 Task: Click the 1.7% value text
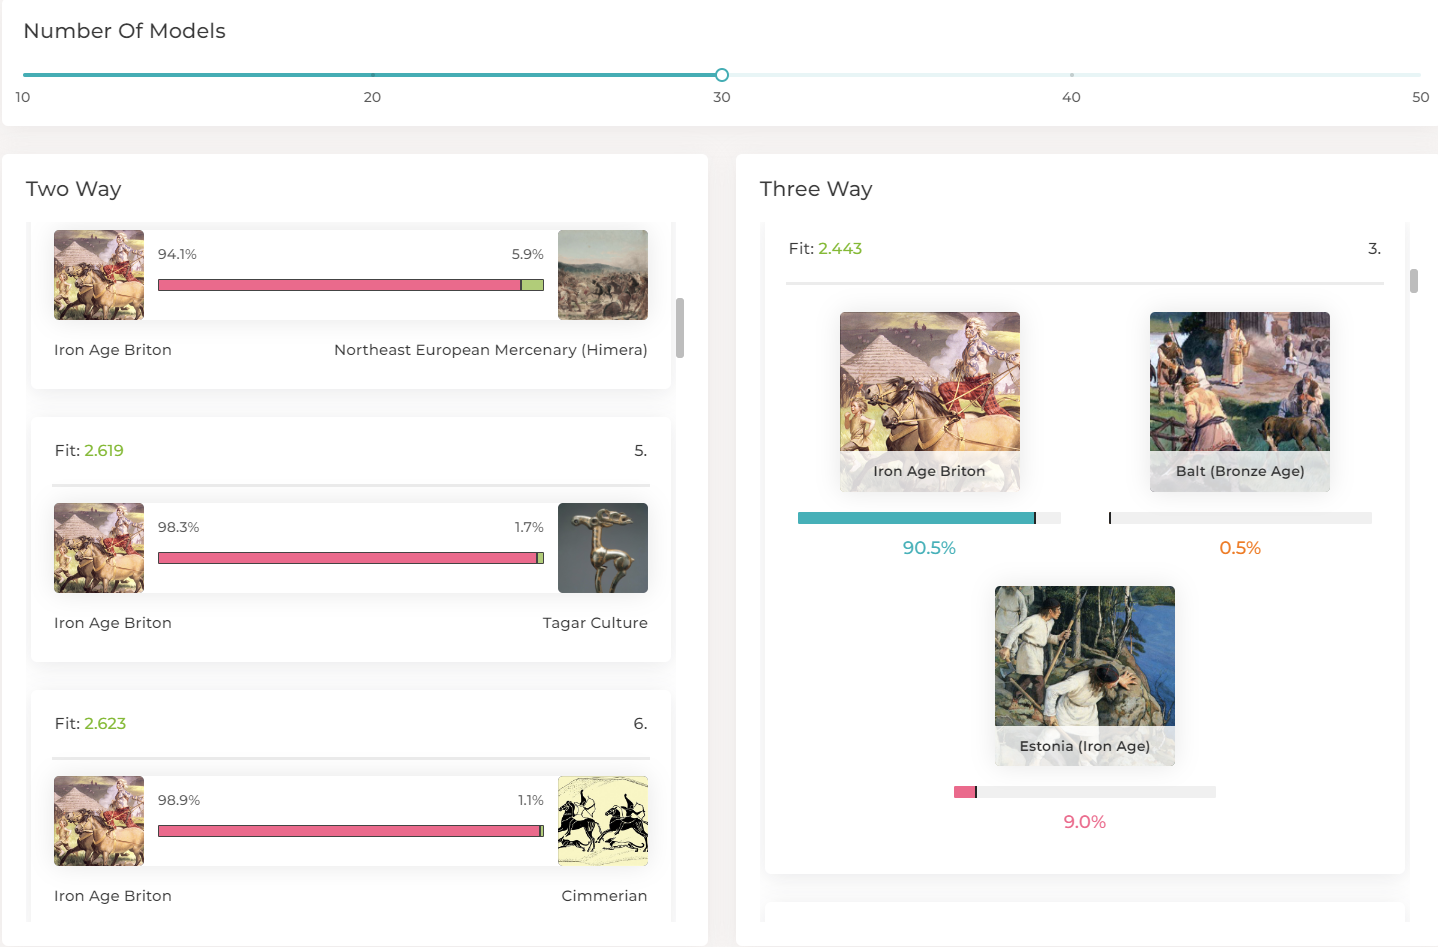click(x=529, y=528)
